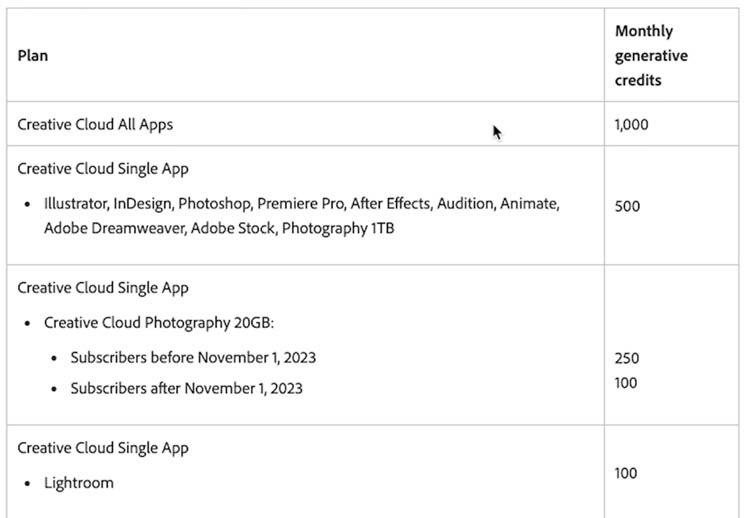Click Subscribers after November 1, 2023
The height and width of the screenshot is (518, 750).
187,388
